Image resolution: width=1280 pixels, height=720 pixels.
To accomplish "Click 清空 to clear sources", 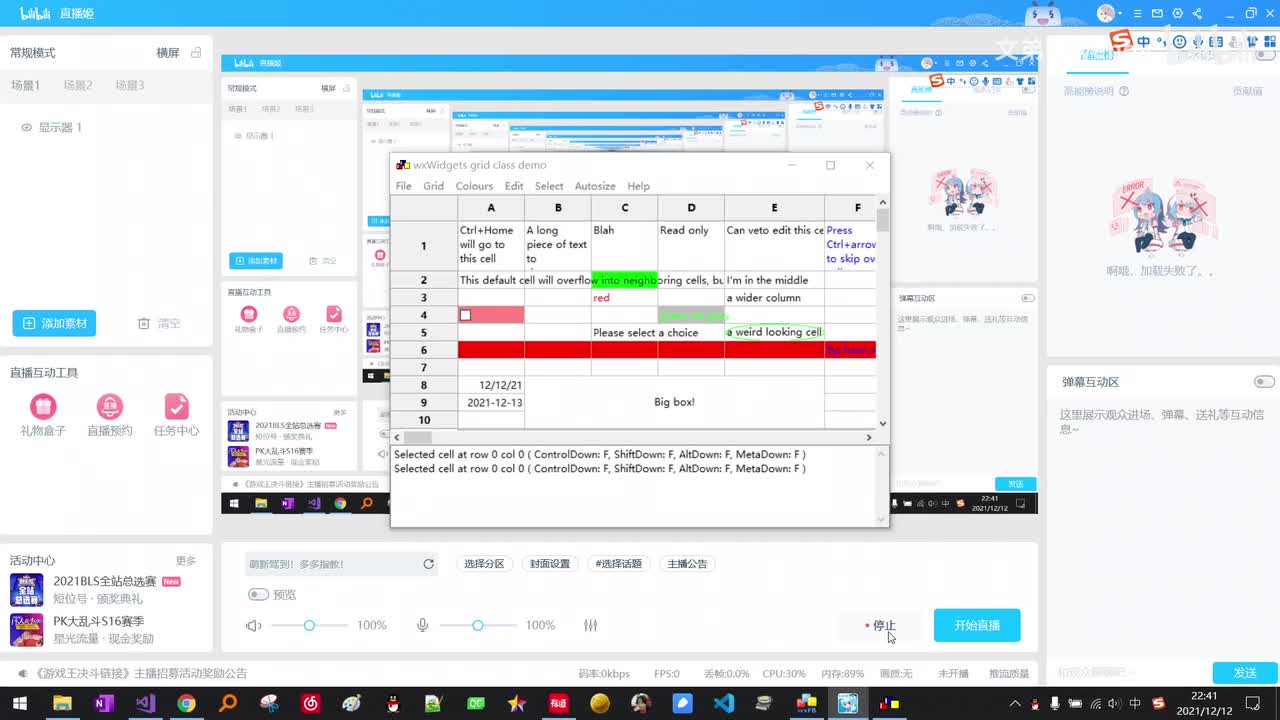I will pyautogui.click(x=159, y=323).
